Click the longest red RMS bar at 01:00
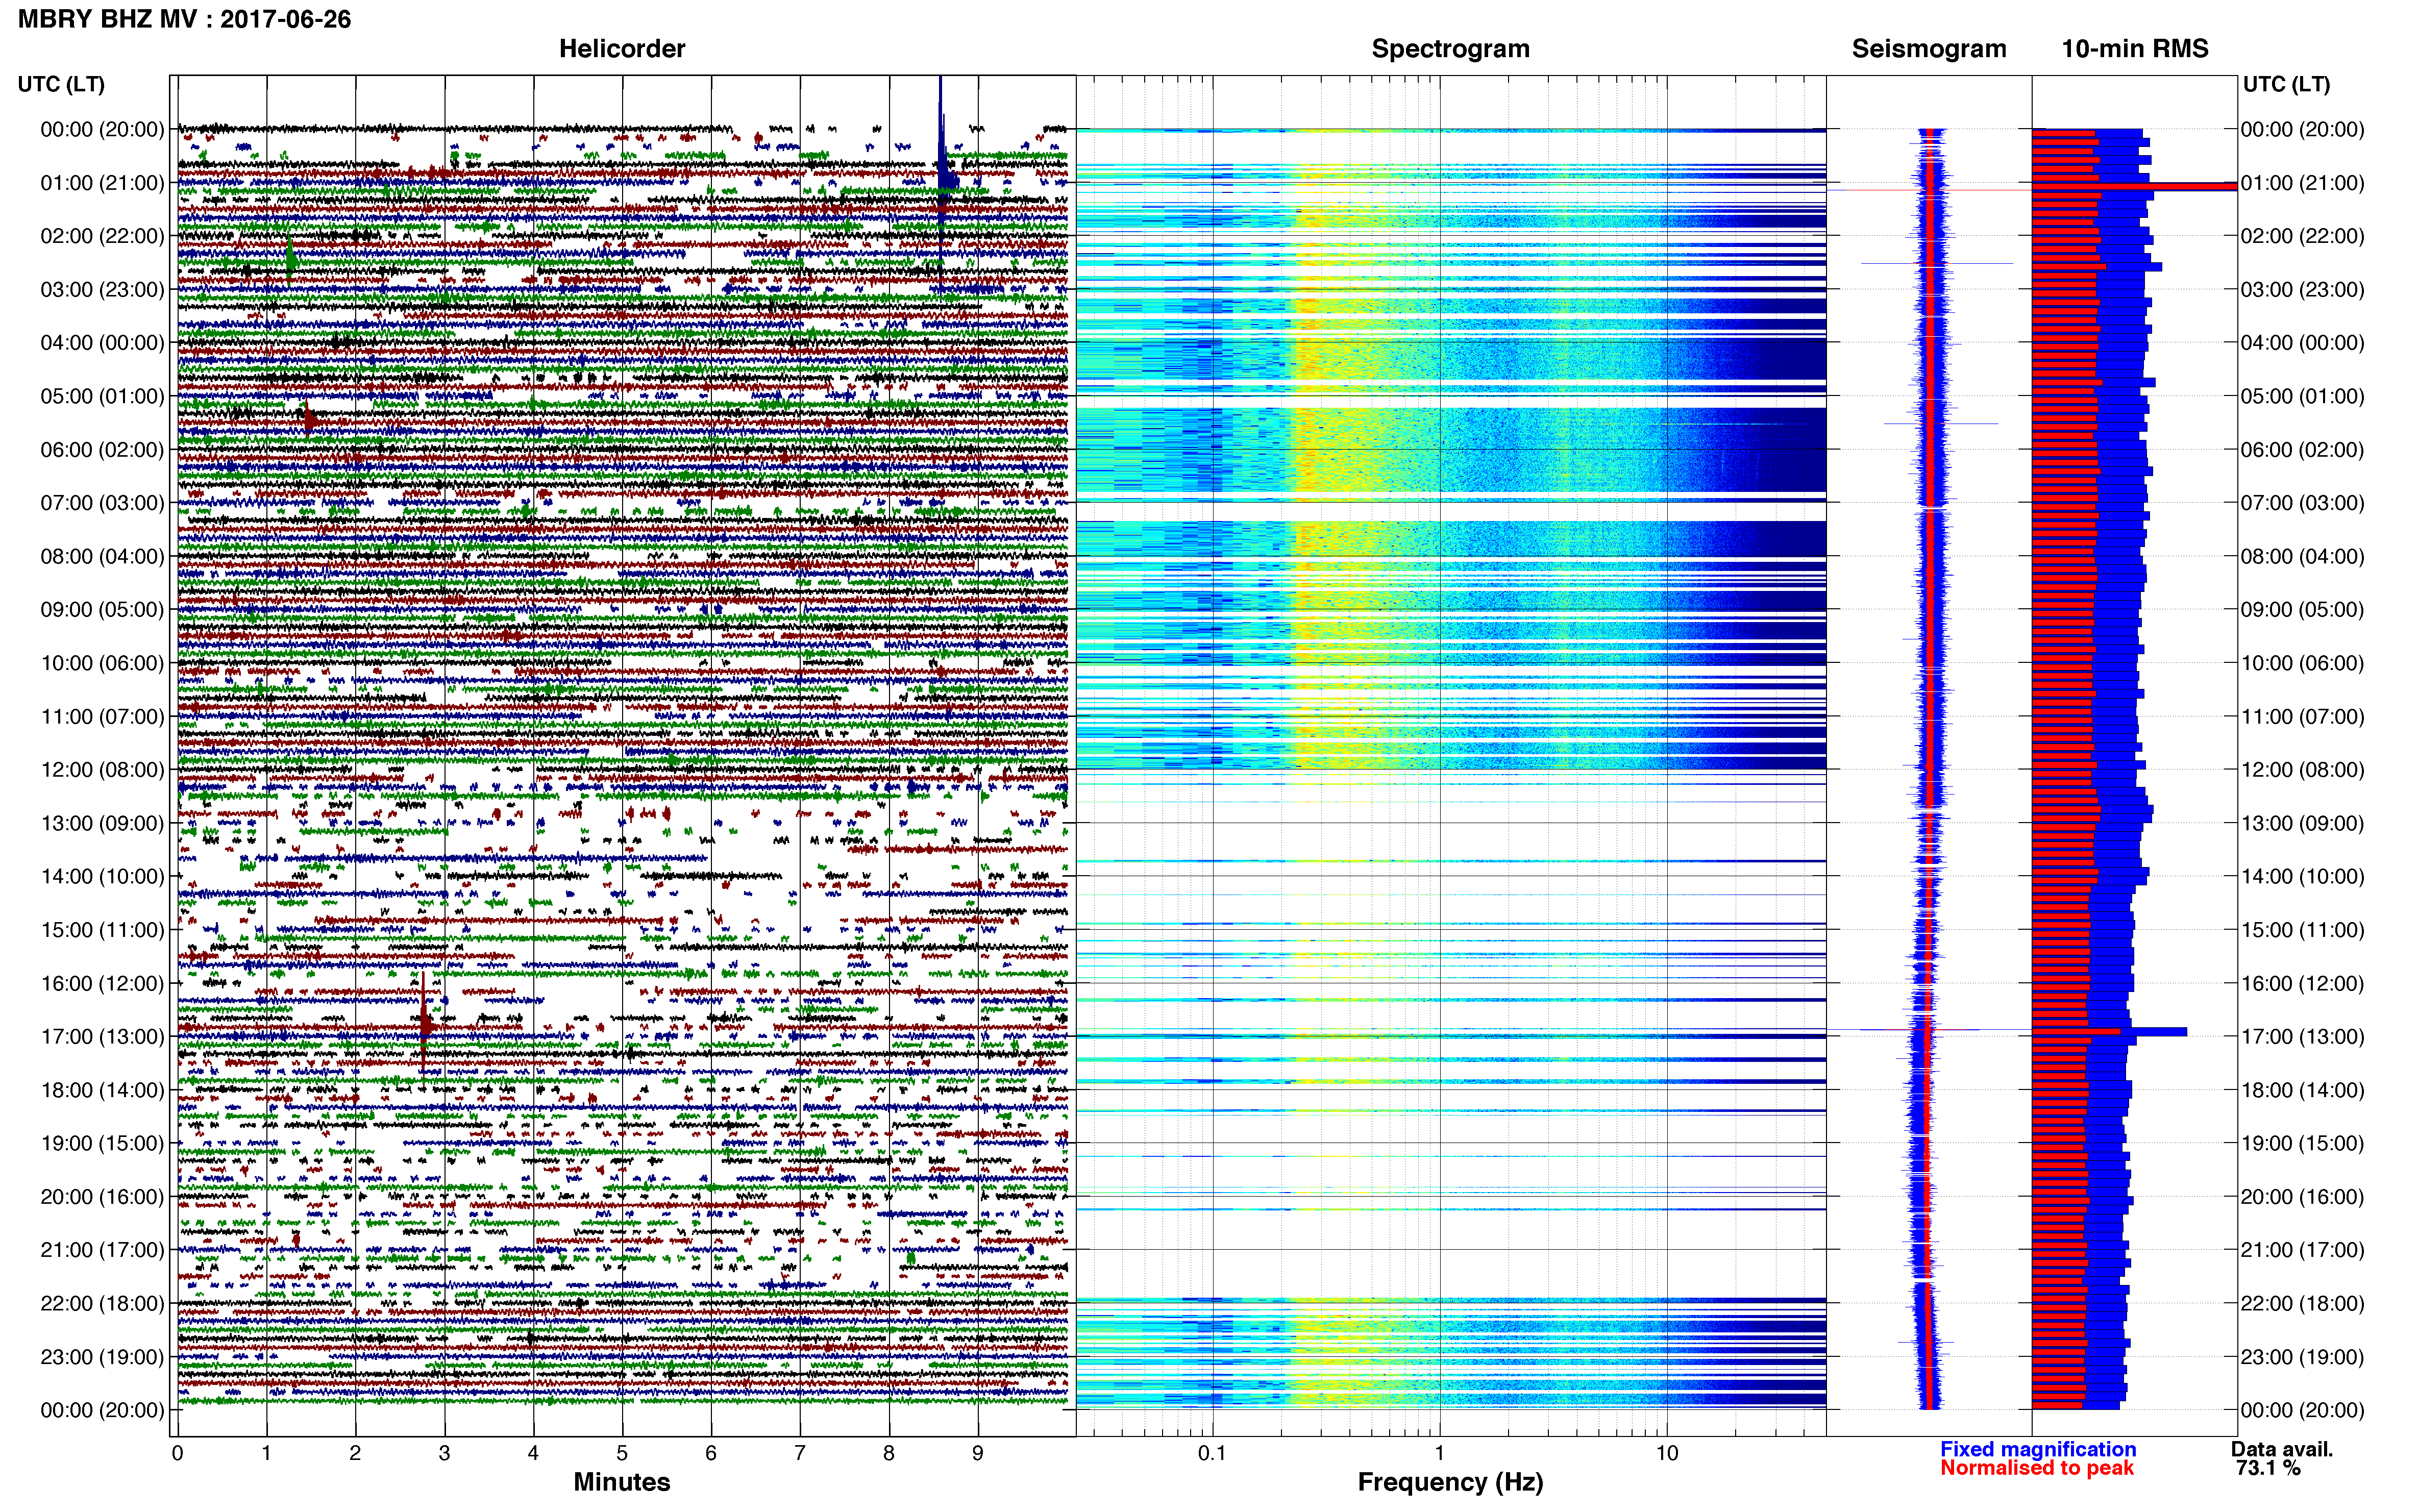The height and width of the screenshot is (1512, 2419). point(2134,186)
